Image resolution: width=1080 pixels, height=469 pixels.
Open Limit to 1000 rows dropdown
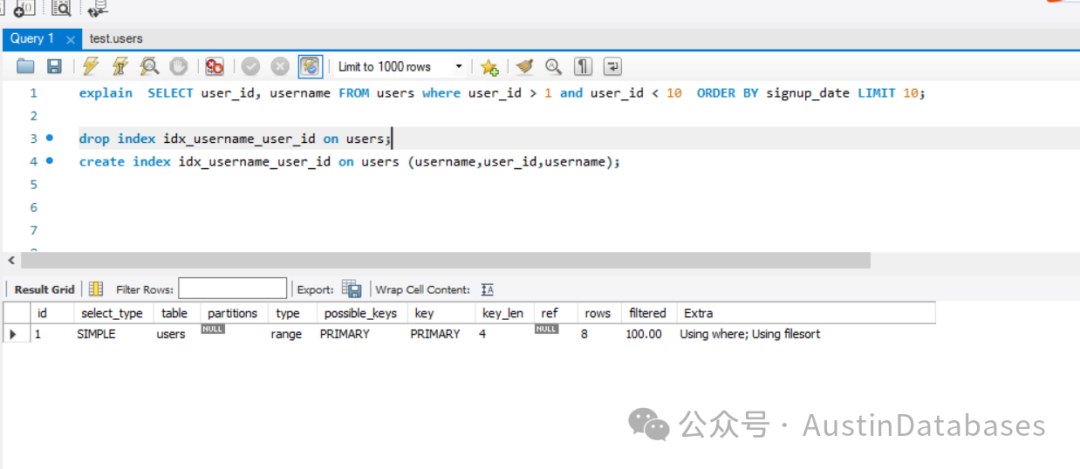point(399,67)
